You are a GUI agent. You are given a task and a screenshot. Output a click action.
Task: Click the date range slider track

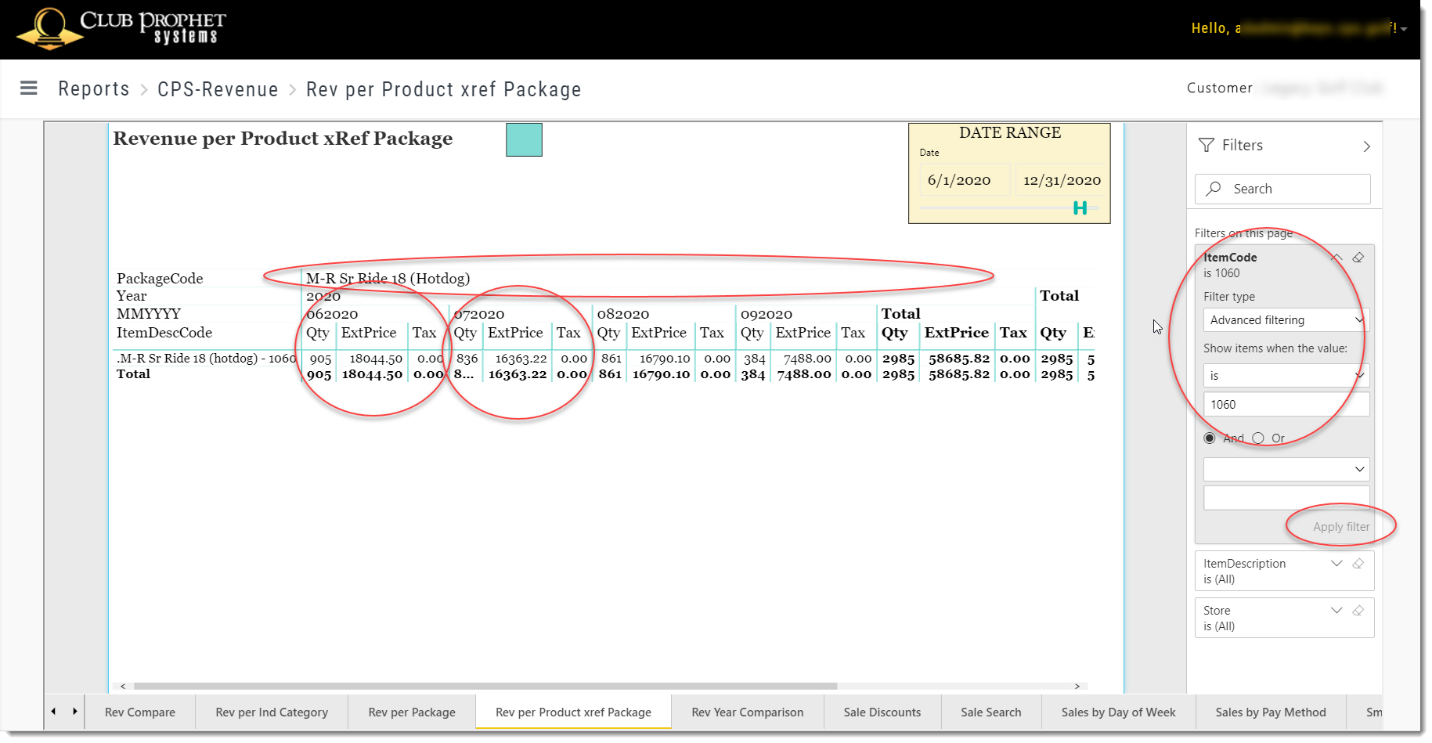(x=1009, y=208)
